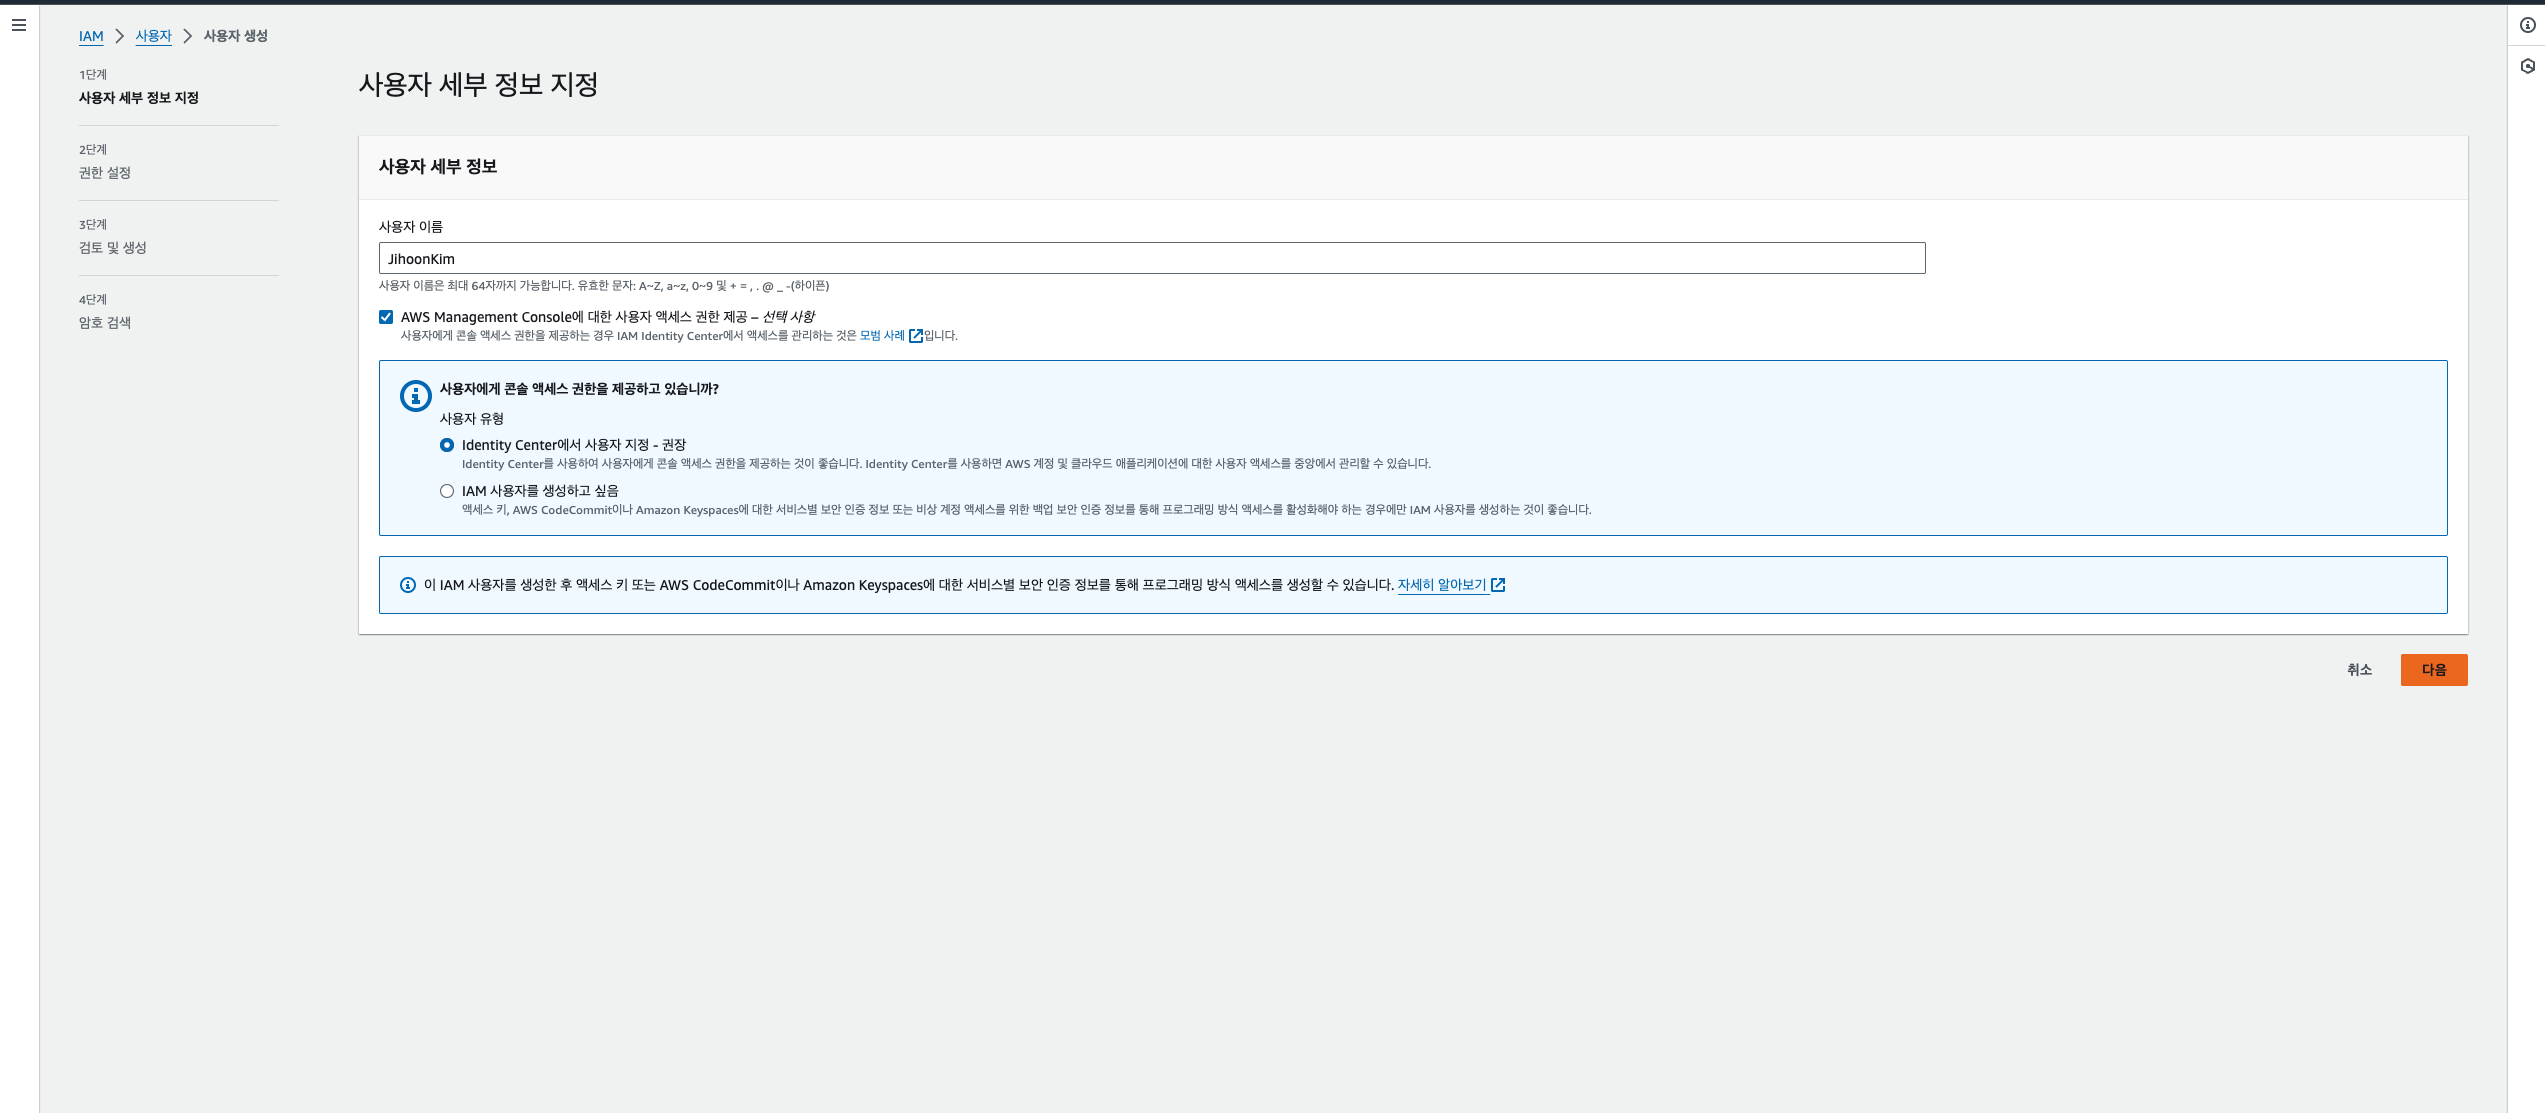The width and height of the screenshot is (2545, 1113).
Task: Go to IAM in the breadcrumb
Action: [91, 36]
